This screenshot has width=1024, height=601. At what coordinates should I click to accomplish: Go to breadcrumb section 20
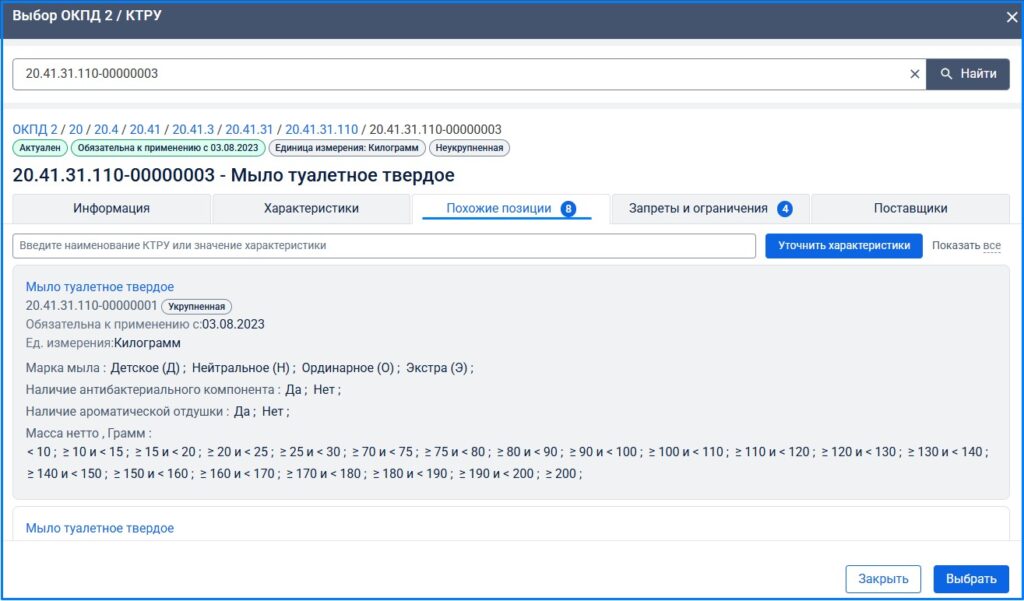coord(76,129)
